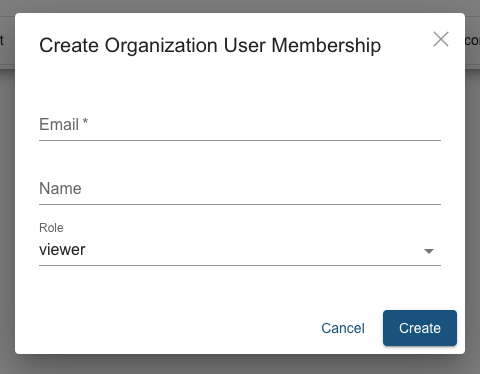Expand the Role combo box
The width and height of the screenshot is (480, 374).
[x=240, y=250]
